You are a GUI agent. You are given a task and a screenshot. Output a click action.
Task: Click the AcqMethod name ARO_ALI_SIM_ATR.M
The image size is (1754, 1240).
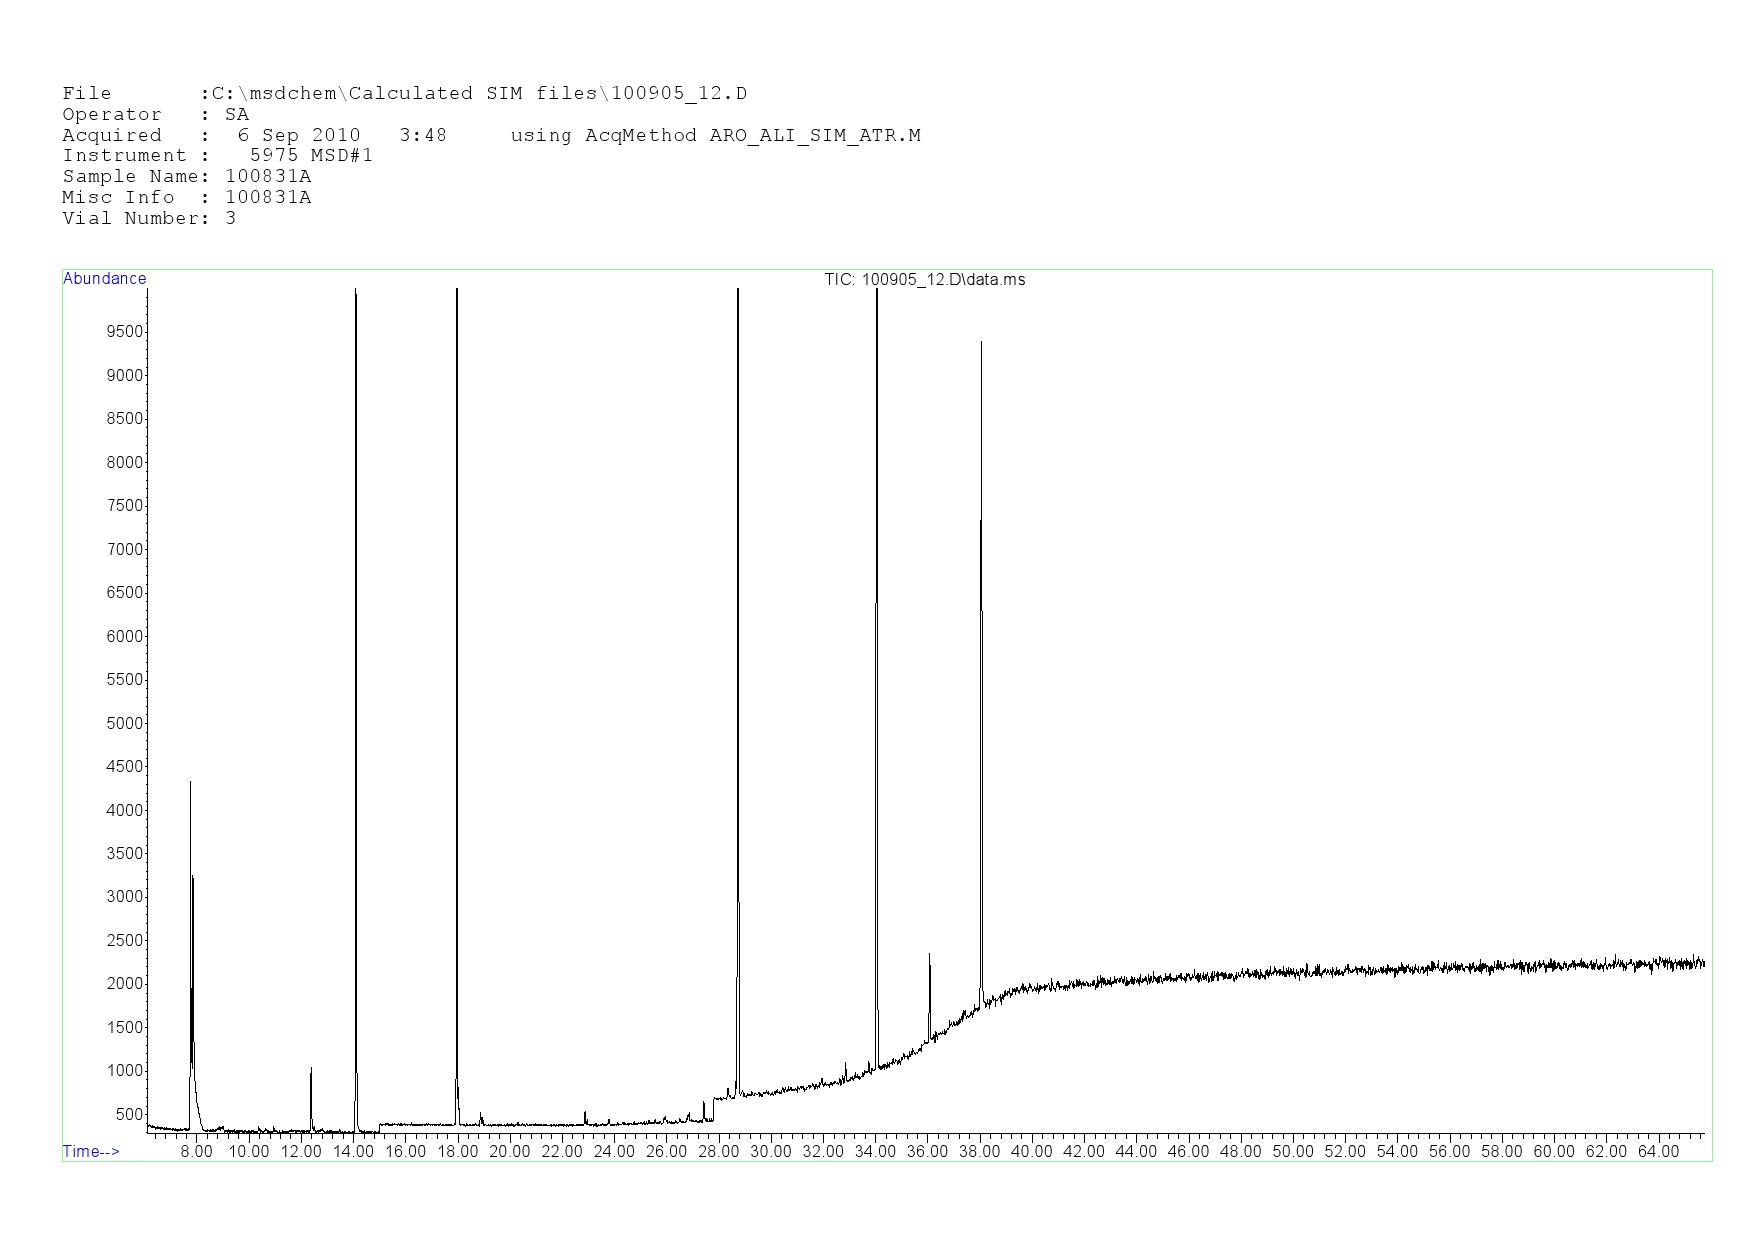tap(815, 135)
